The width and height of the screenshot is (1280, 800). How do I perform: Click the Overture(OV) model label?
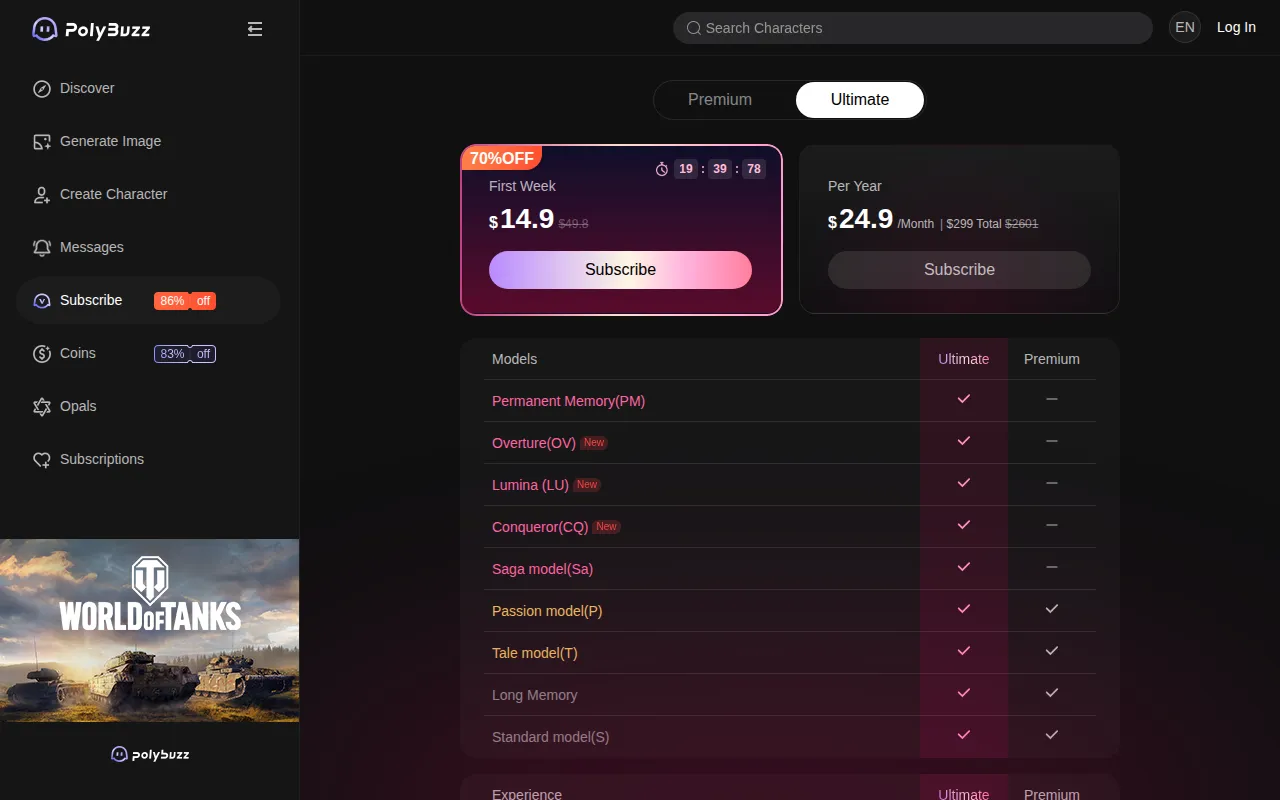(534, 443)
